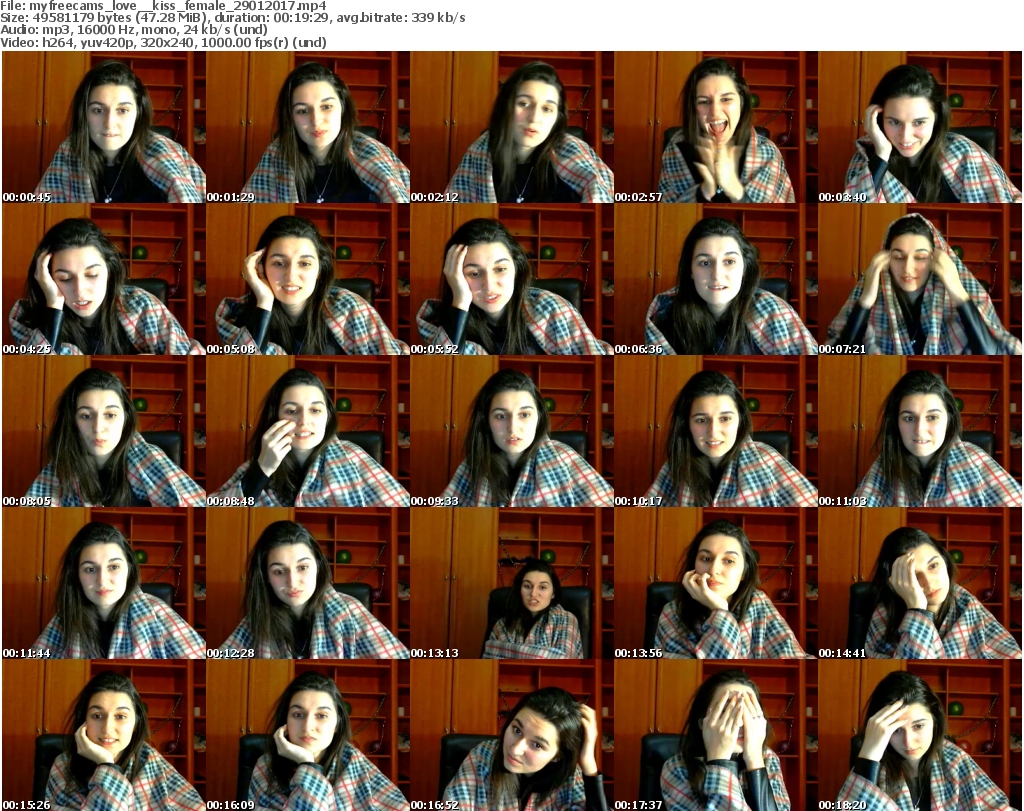Click the Video line reading h264, yuv420p
Image resolution: width=1024 pixels, height=811 pixels.
[163, 42]
